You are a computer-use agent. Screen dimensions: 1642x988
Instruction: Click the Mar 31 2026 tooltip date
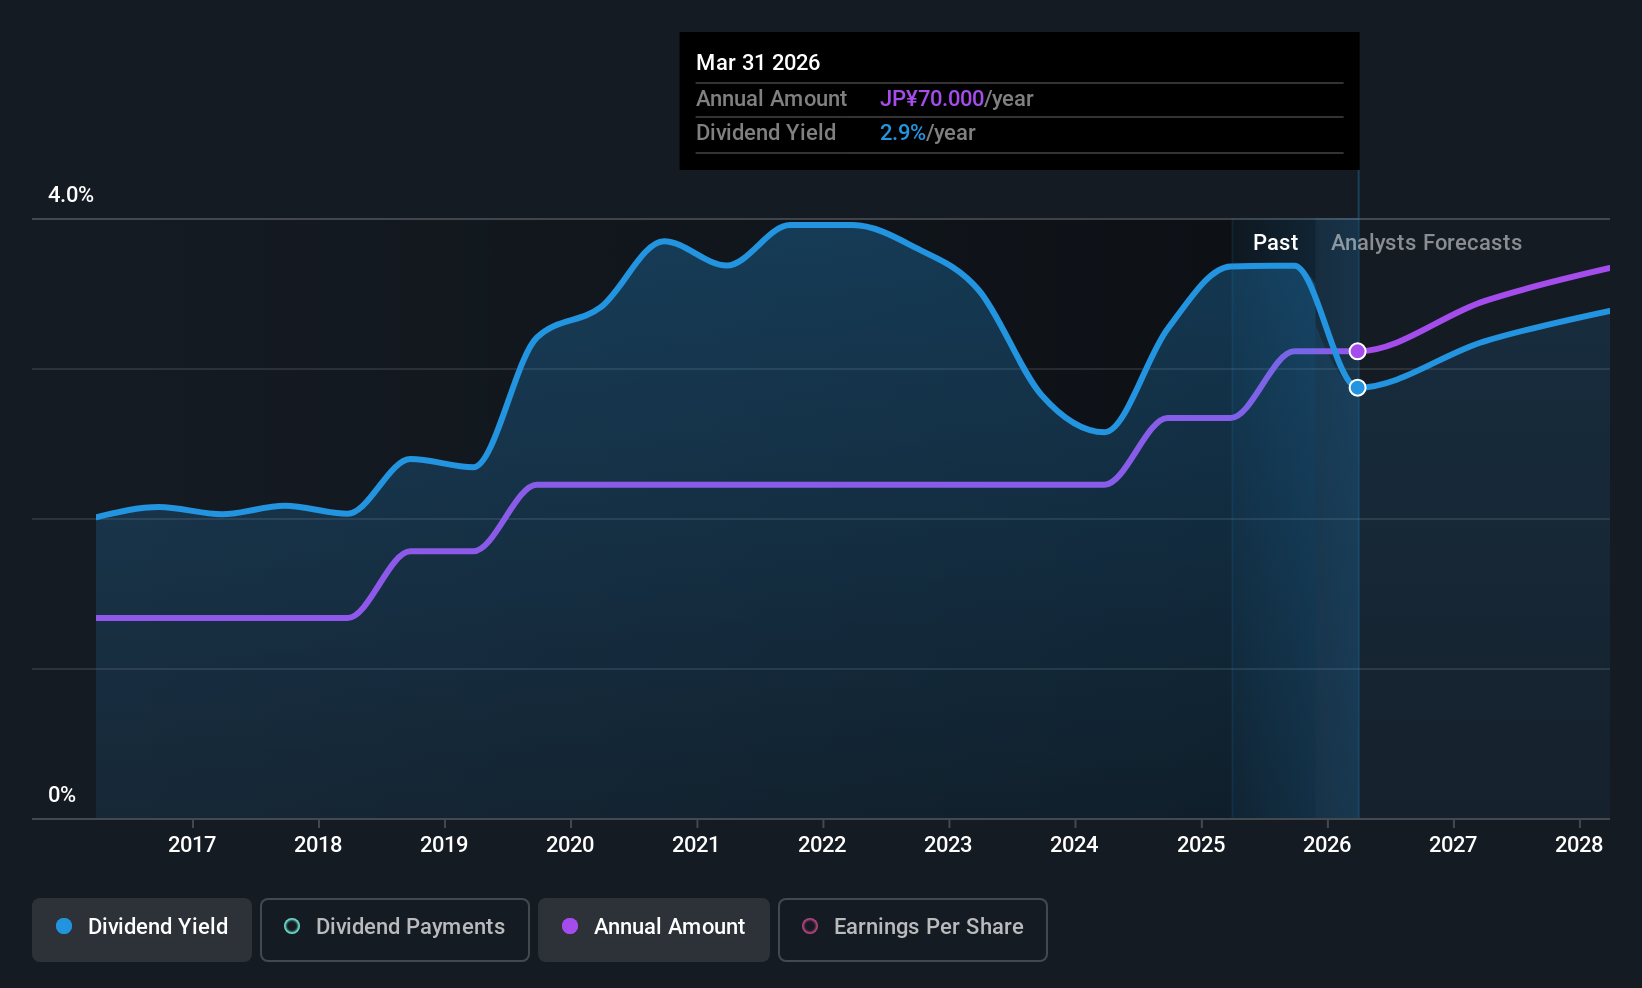click(758, 63)
